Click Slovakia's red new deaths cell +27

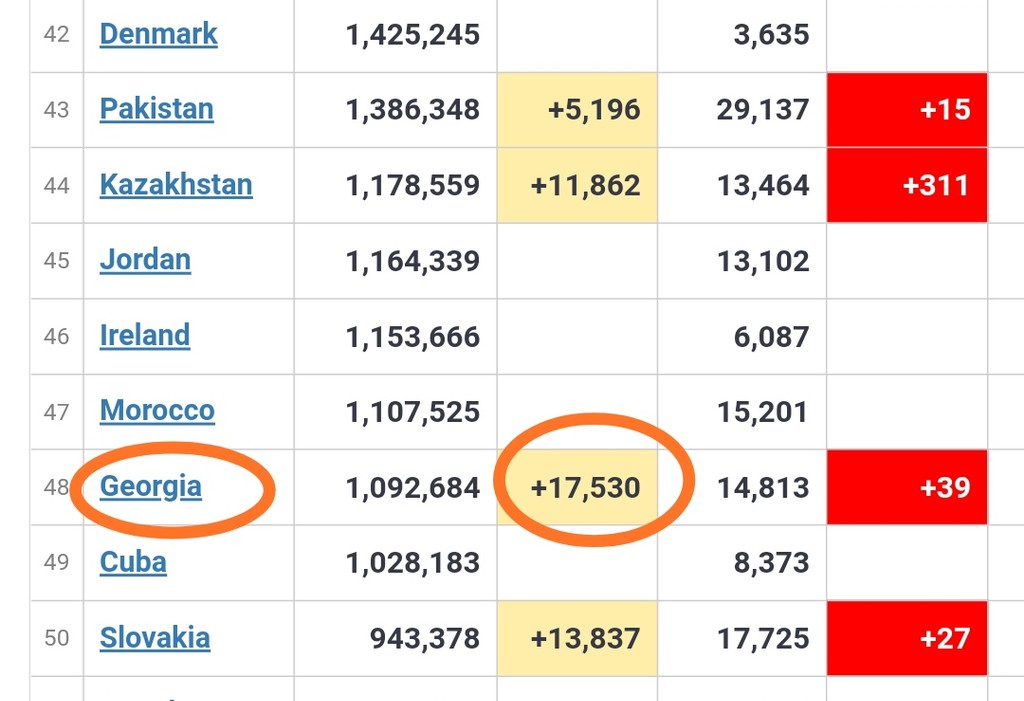coord(907,638)
